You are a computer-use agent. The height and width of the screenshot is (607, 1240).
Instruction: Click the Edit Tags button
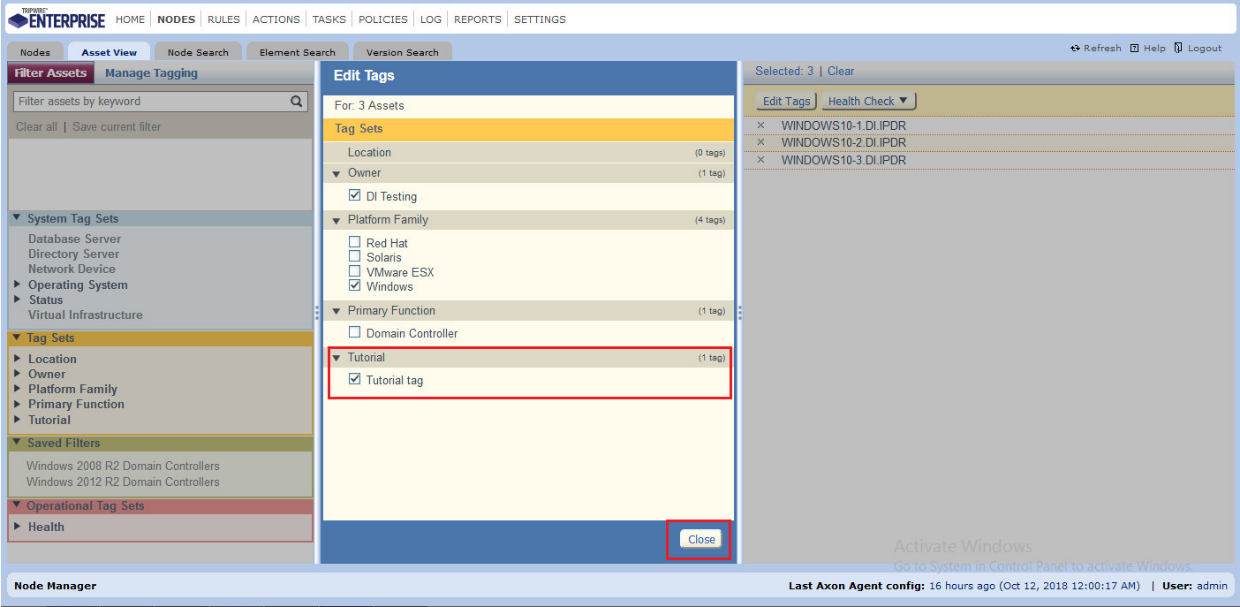[787, 101]
